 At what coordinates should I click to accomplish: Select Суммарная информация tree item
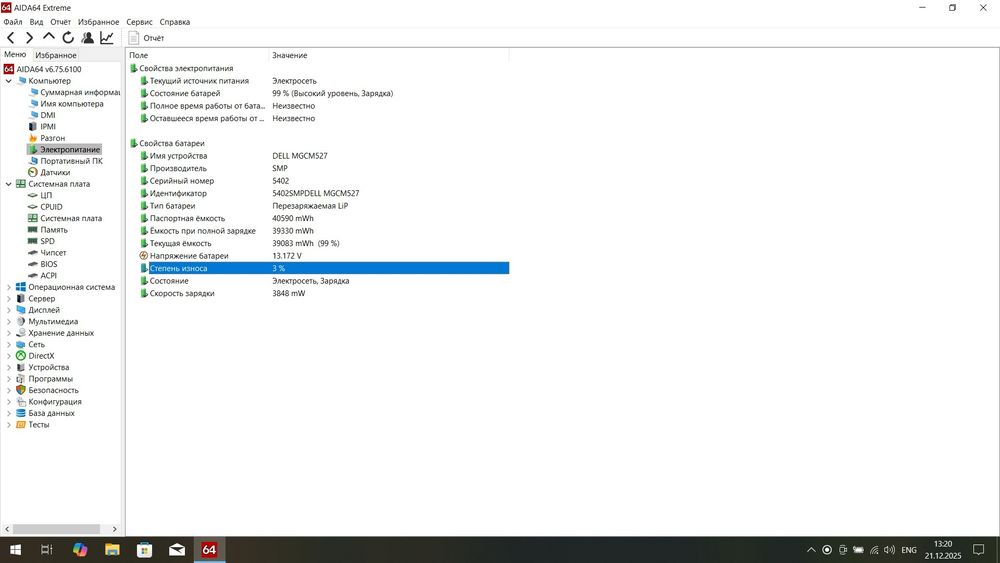click(x=80, y=92)
